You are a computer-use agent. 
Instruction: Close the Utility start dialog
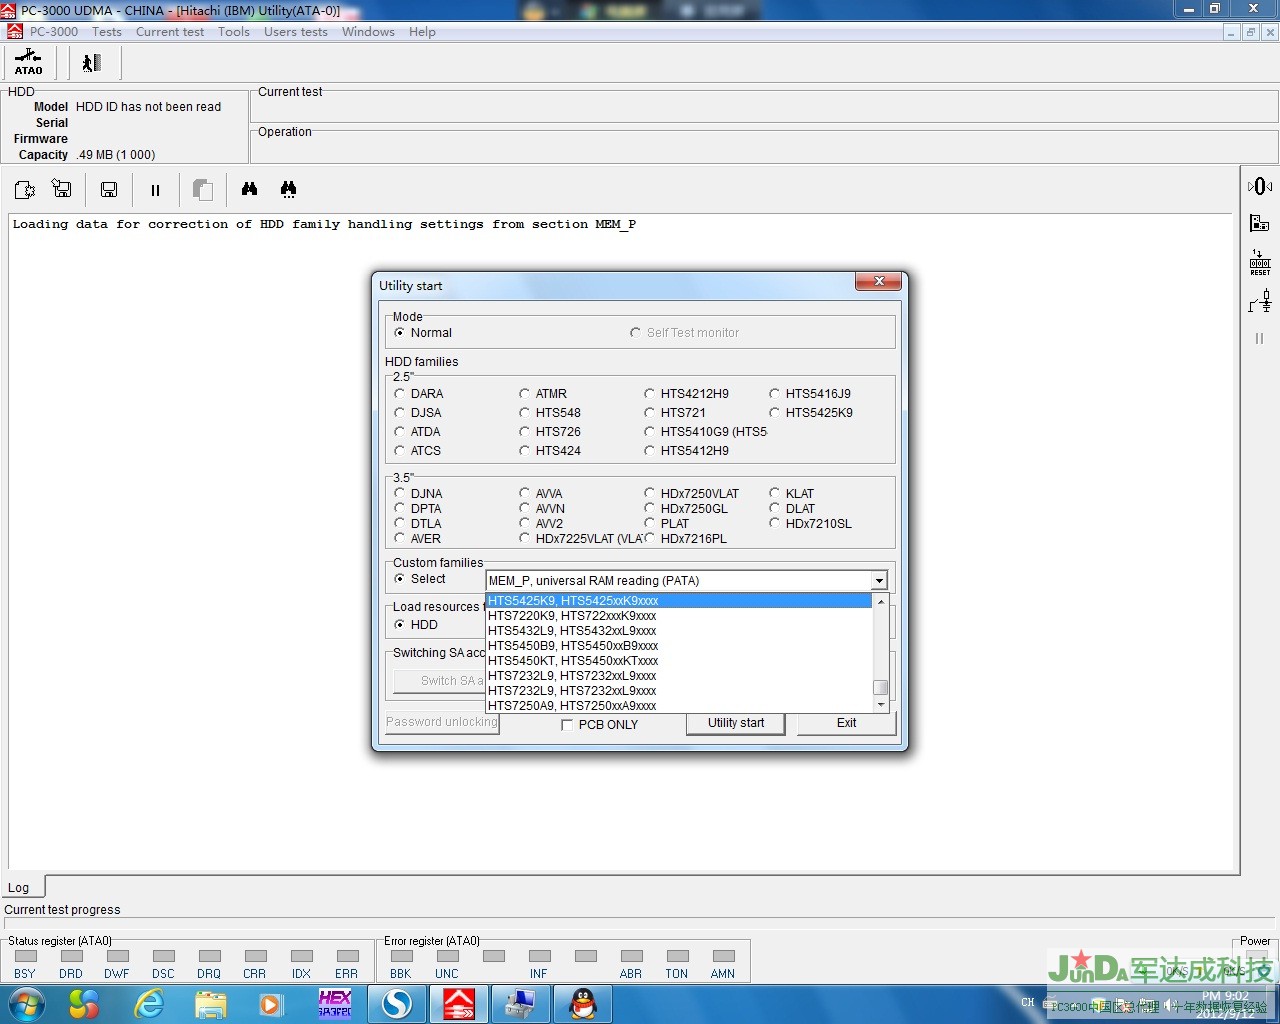point(879,282)
